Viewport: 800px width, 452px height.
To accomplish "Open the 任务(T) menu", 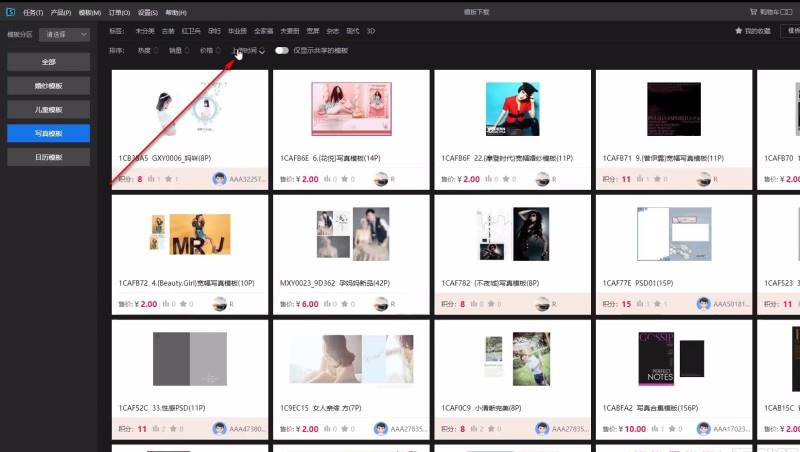I will pos(33,12).
